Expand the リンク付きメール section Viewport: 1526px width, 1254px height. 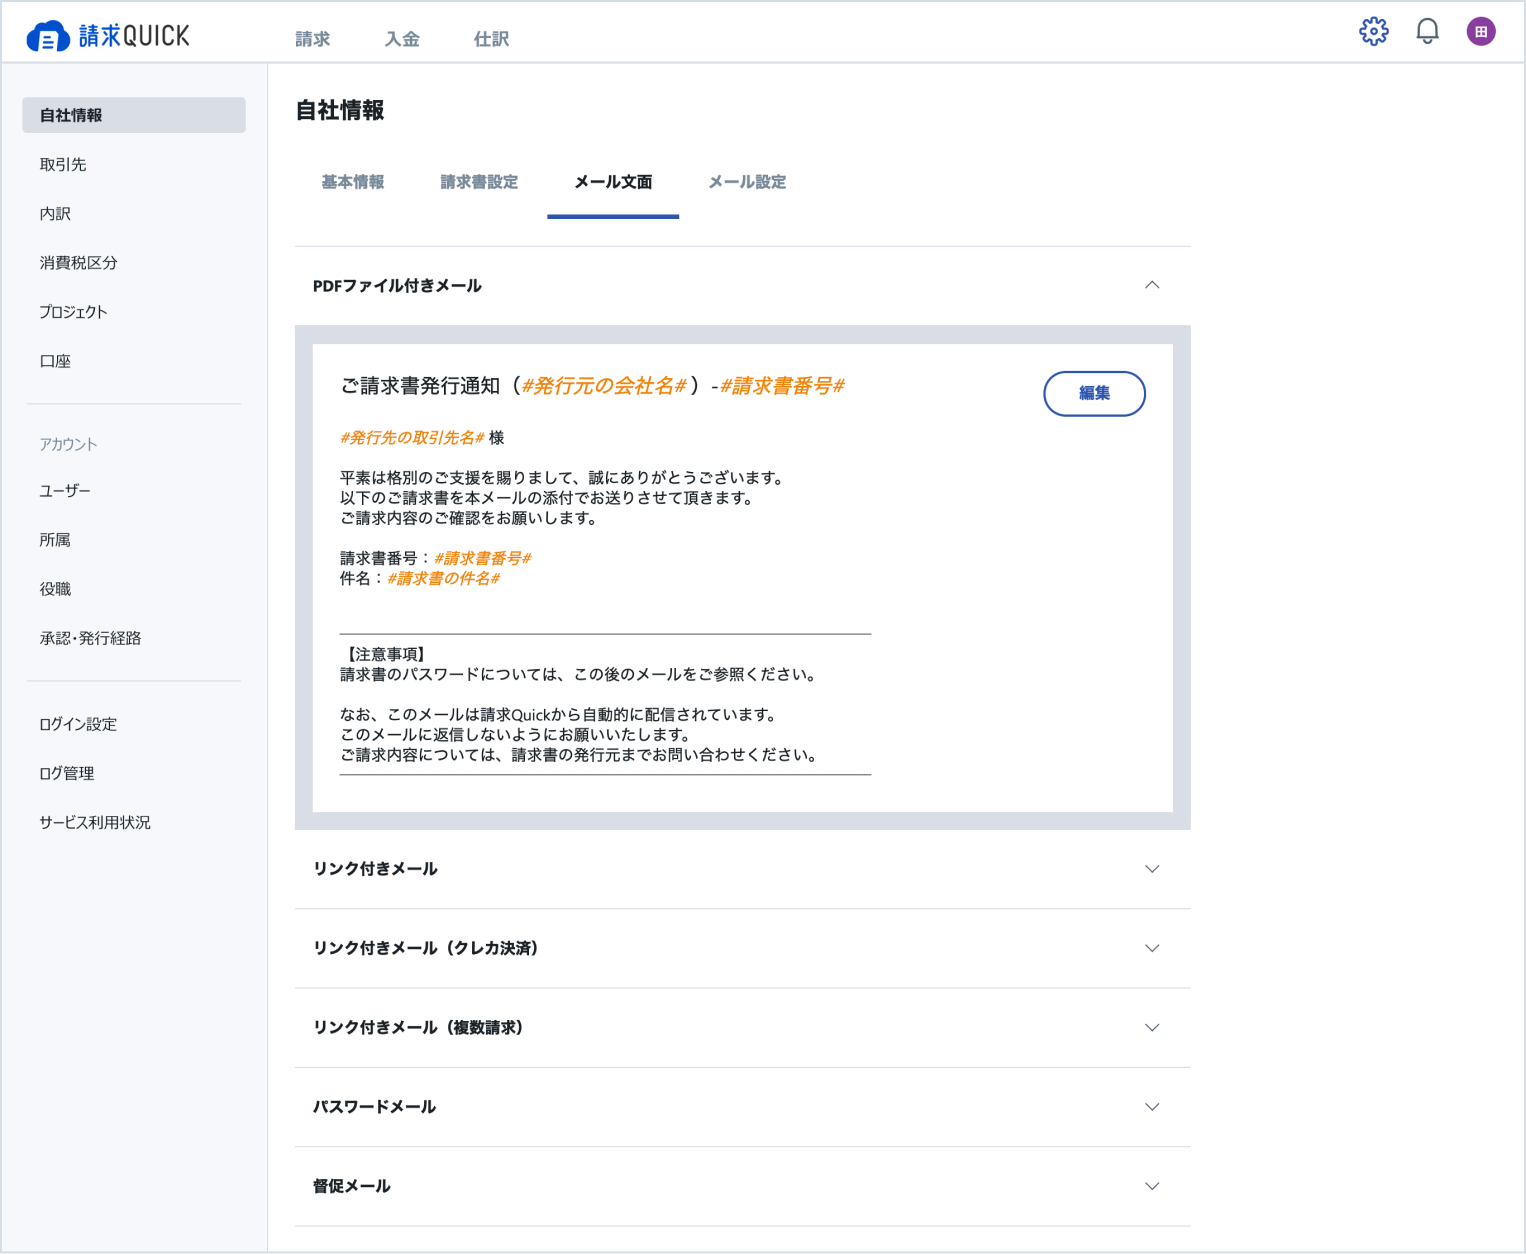click(1152, 869)
